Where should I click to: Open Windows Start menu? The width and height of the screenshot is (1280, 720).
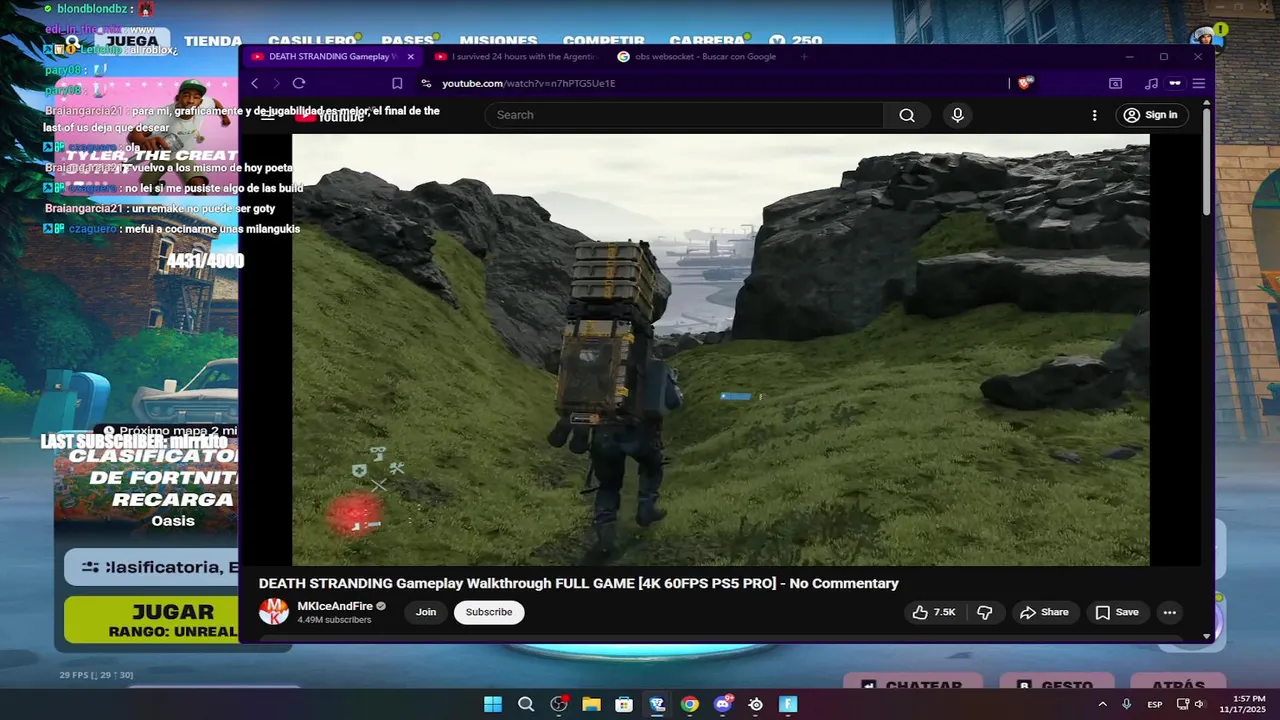(493, 704)
